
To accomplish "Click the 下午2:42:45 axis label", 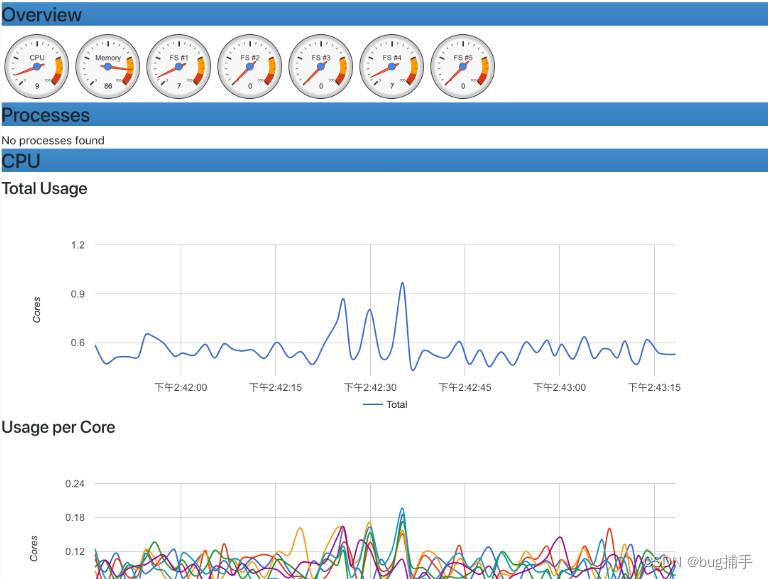I will (465, 387).
